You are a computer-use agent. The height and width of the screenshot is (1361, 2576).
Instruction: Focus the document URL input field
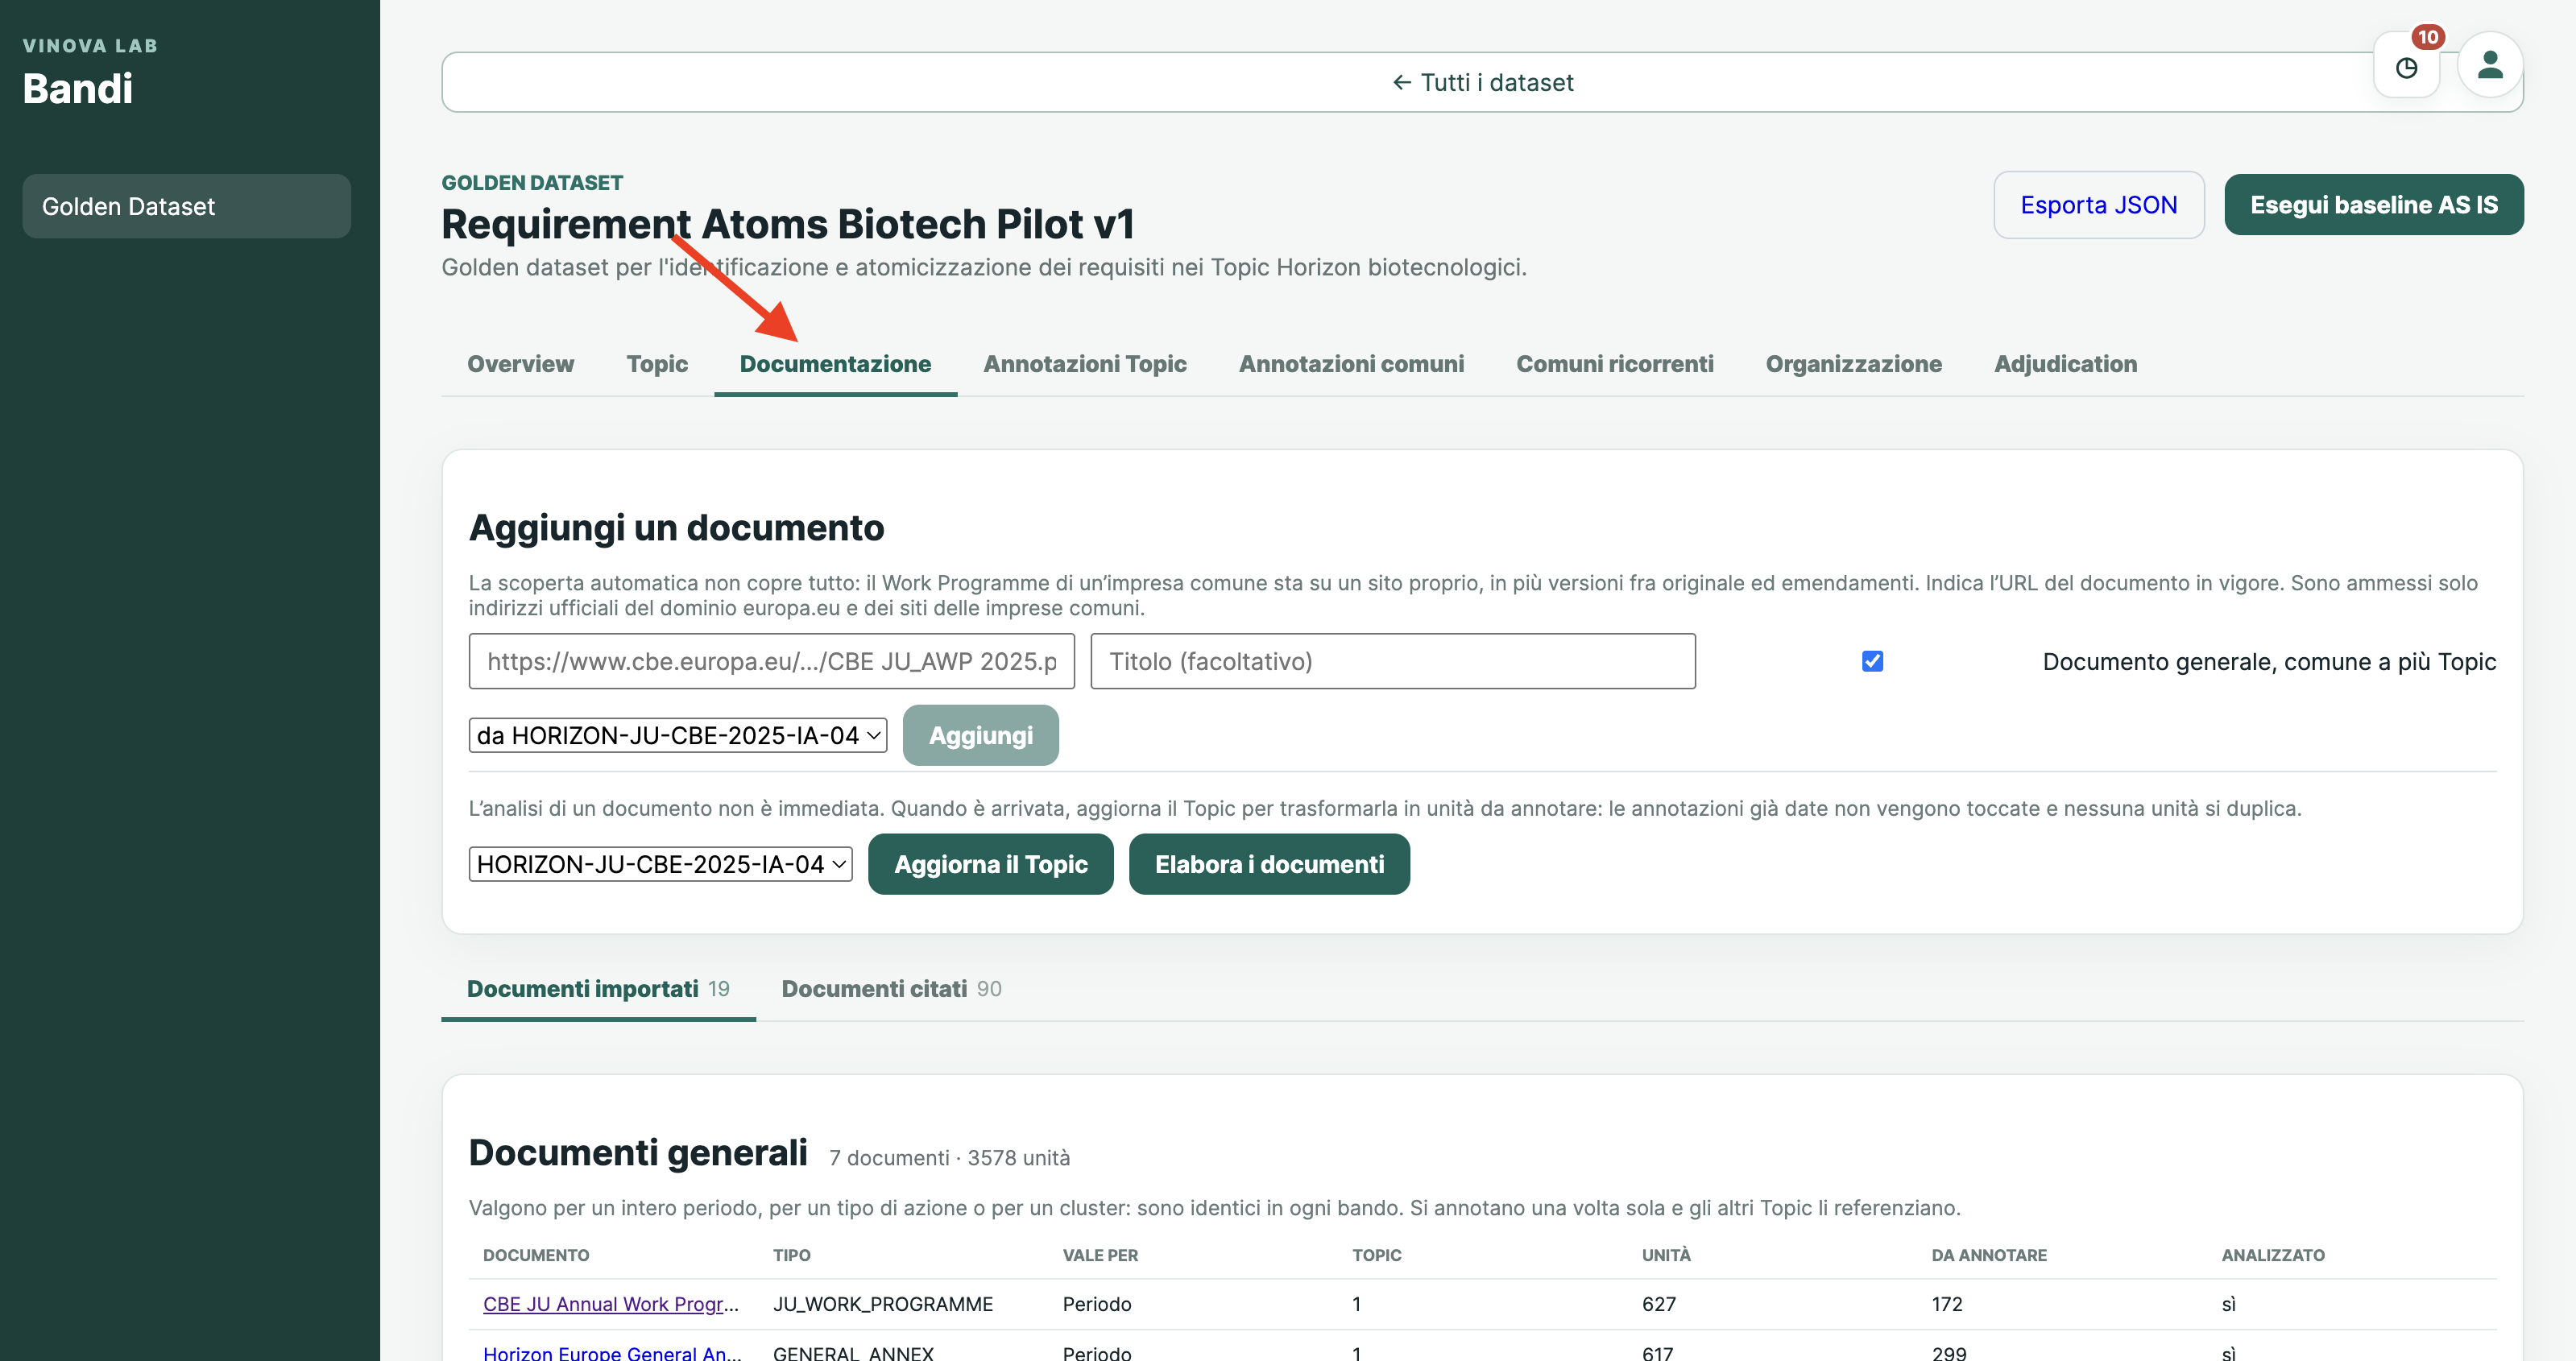pyautogui.click(x=771, y=661)
